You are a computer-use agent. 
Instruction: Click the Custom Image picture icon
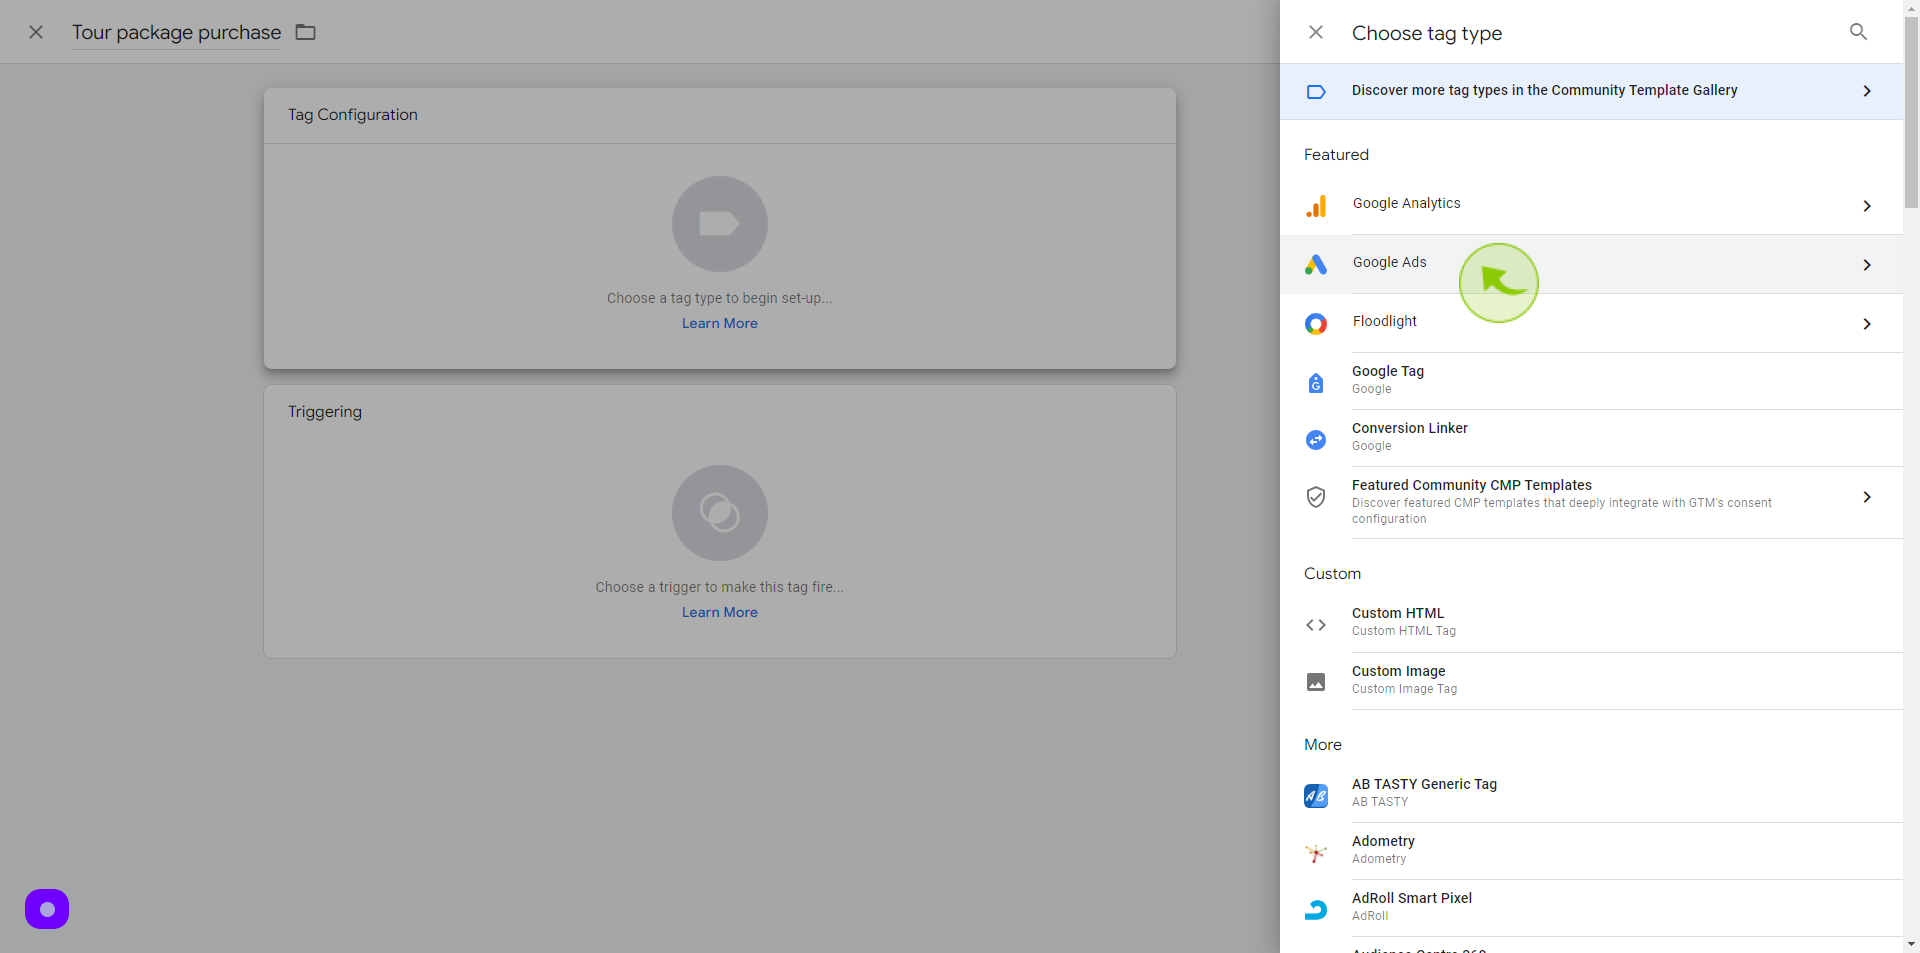[1316, 682]
